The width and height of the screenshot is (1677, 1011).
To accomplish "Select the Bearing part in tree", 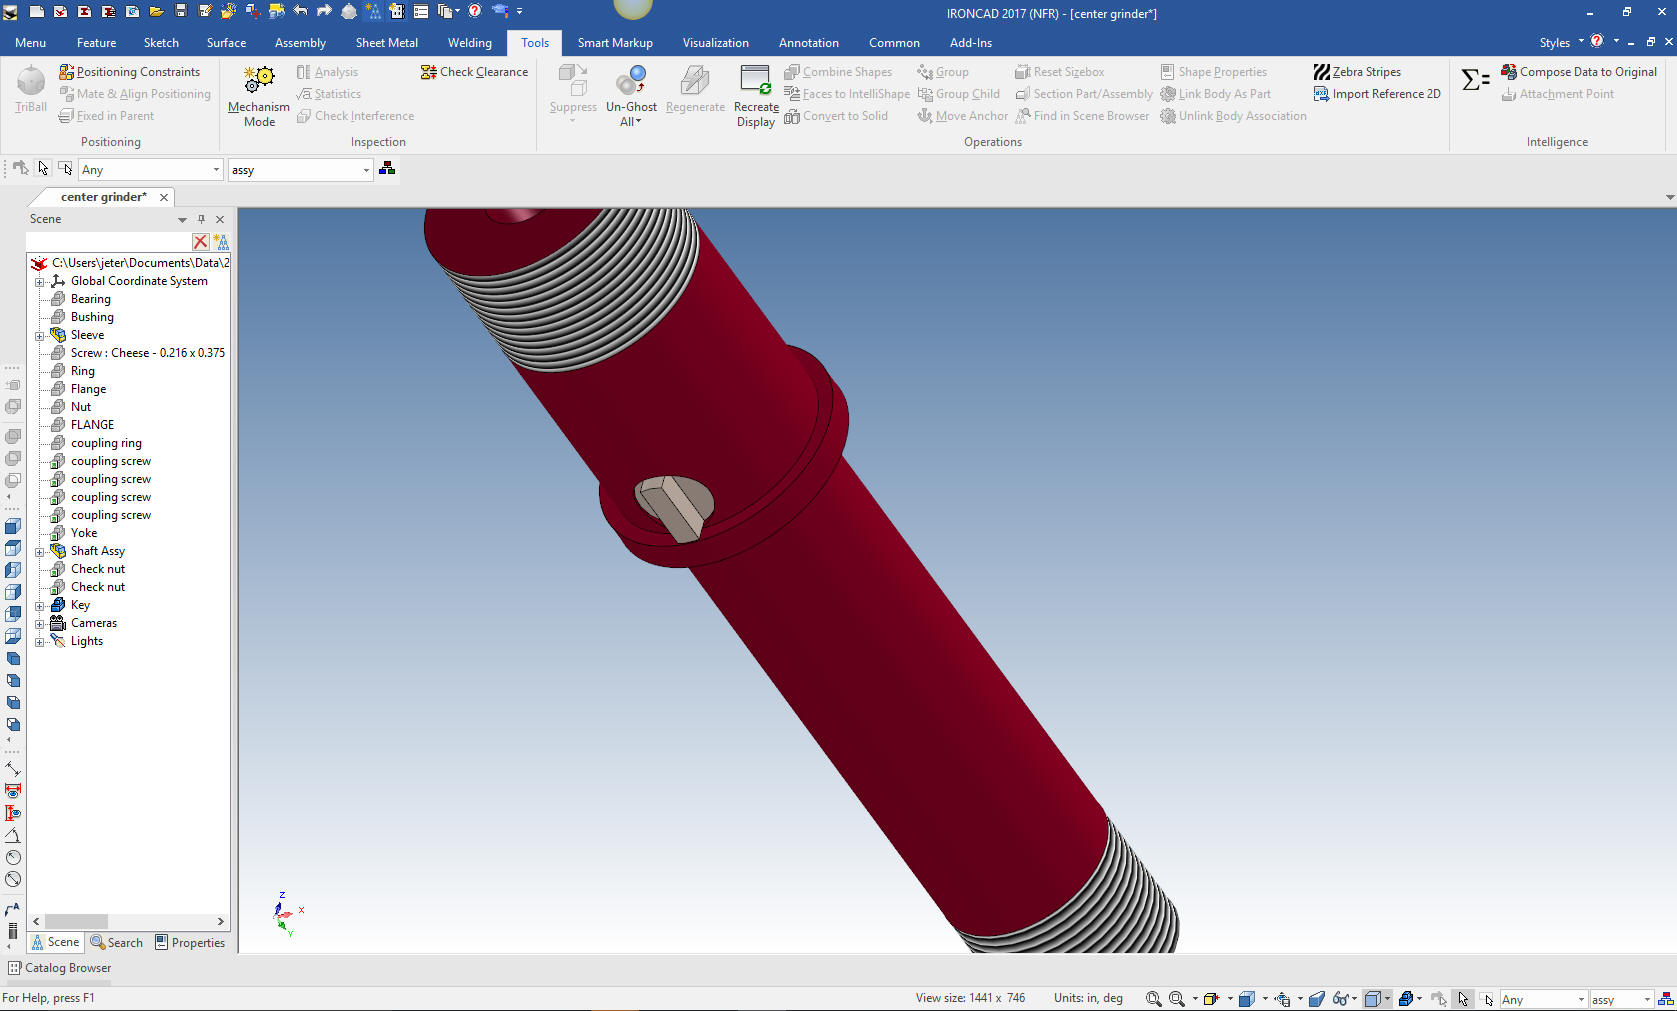I will [90, 299].
